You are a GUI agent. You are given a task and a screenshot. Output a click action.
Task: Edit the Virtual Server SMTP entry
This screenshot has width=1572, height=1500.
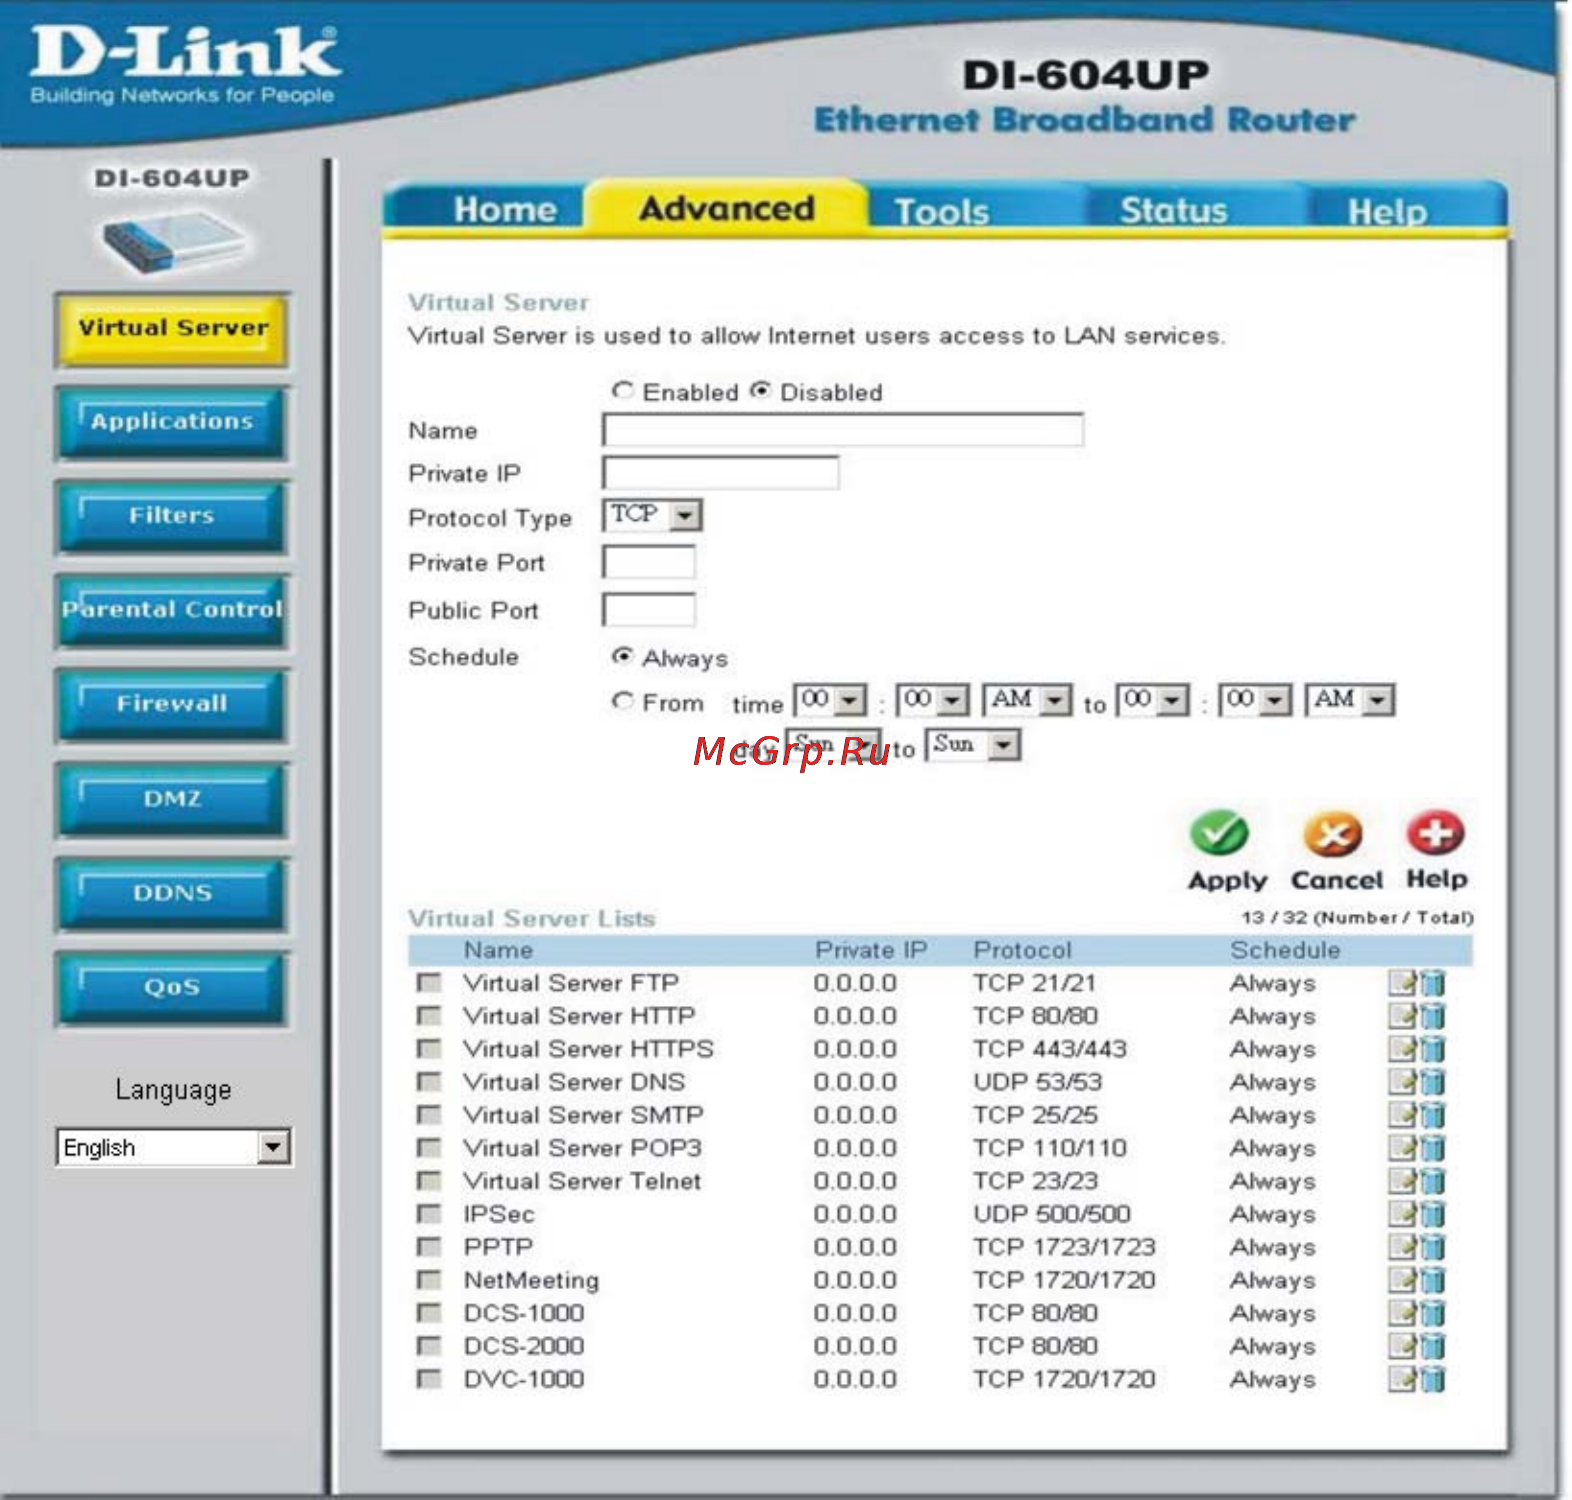coord(1404,1115)
